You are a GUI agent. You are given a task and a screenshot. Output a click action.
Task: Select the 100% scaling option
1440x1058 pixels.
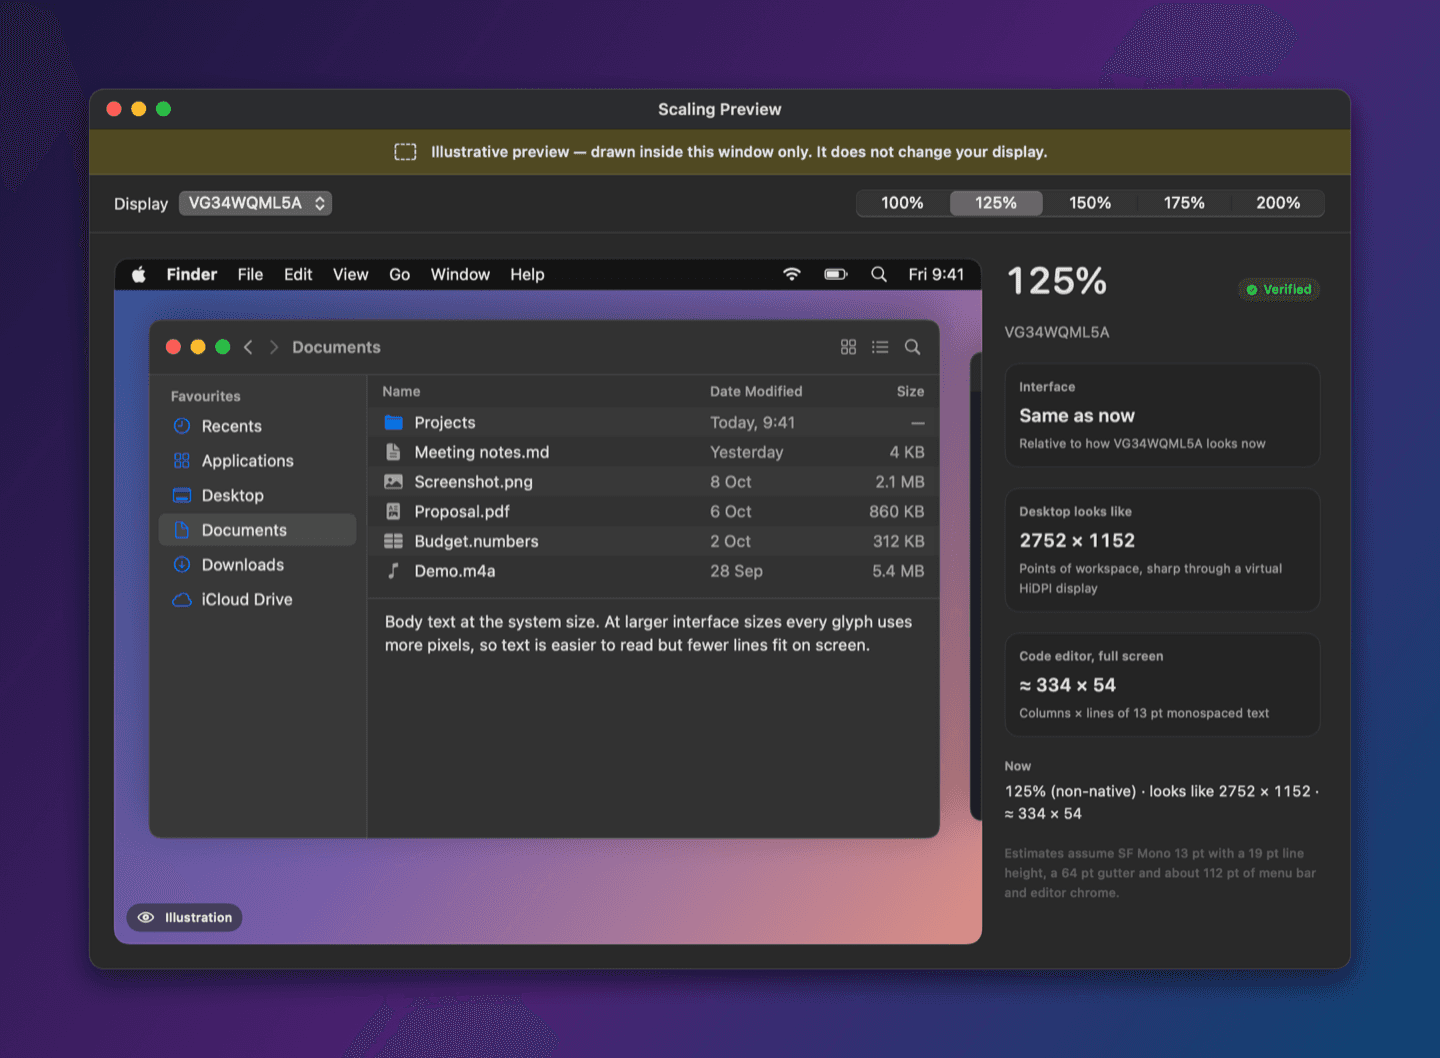[902, 203]
